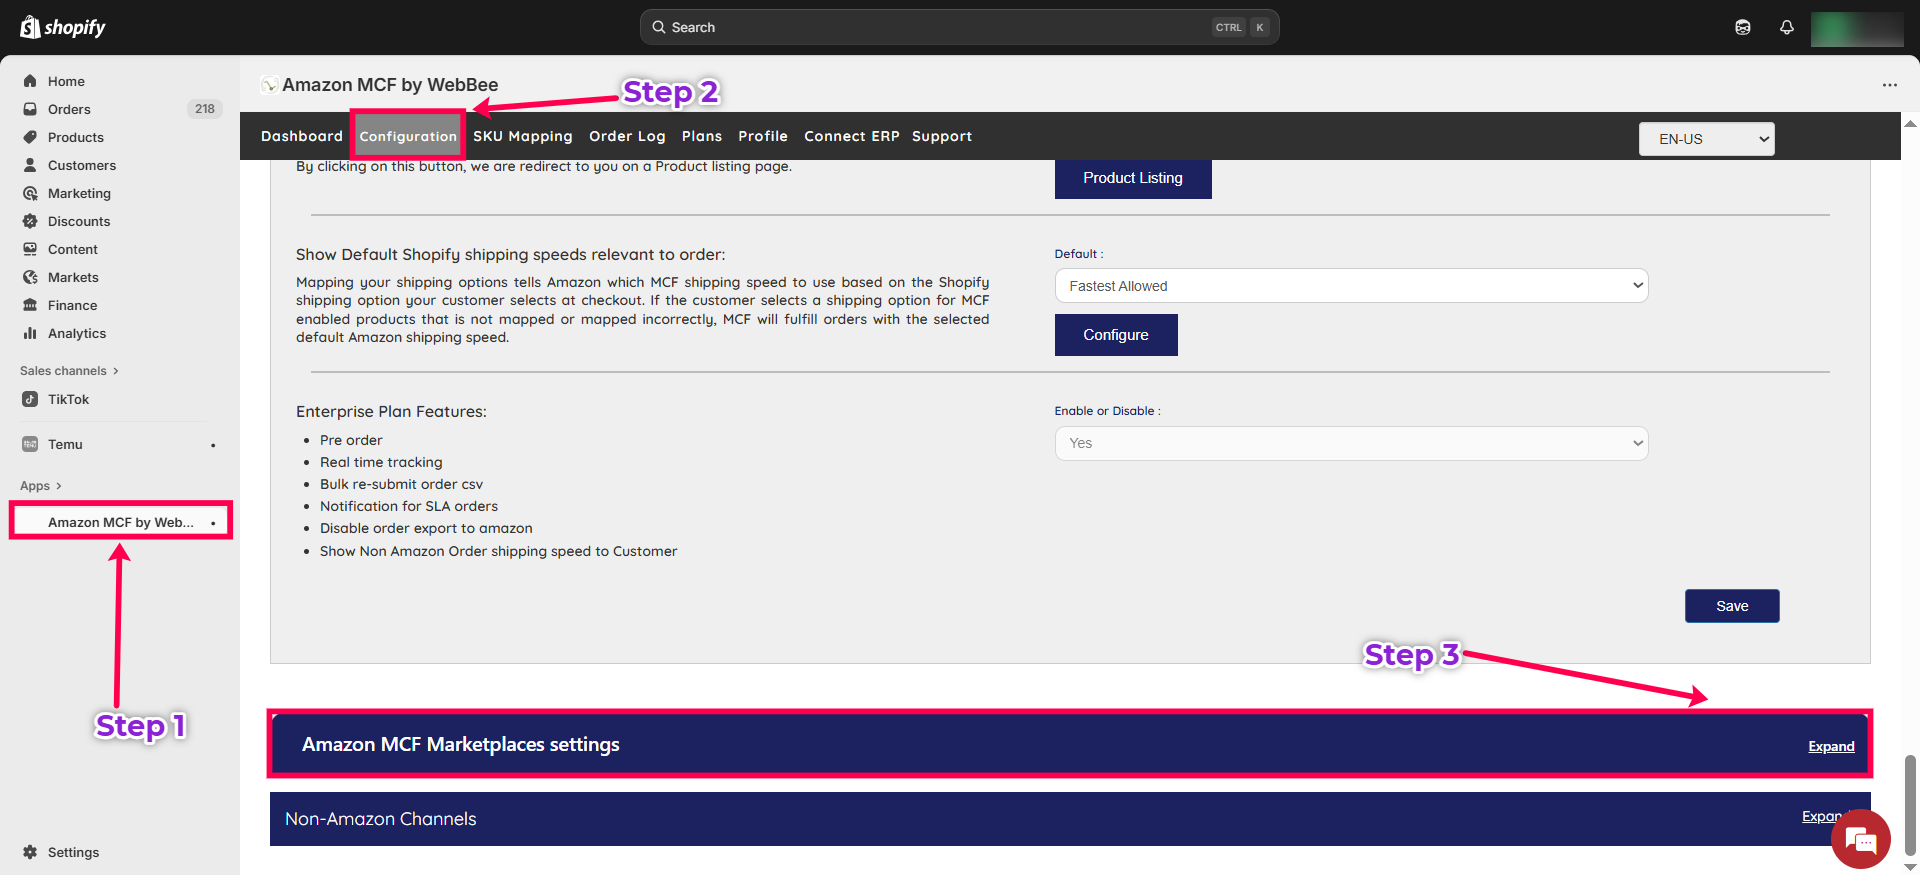Open the live chat bubble icon
This screenshot has width=1920, height=875.
click(x=1860, y=840)
